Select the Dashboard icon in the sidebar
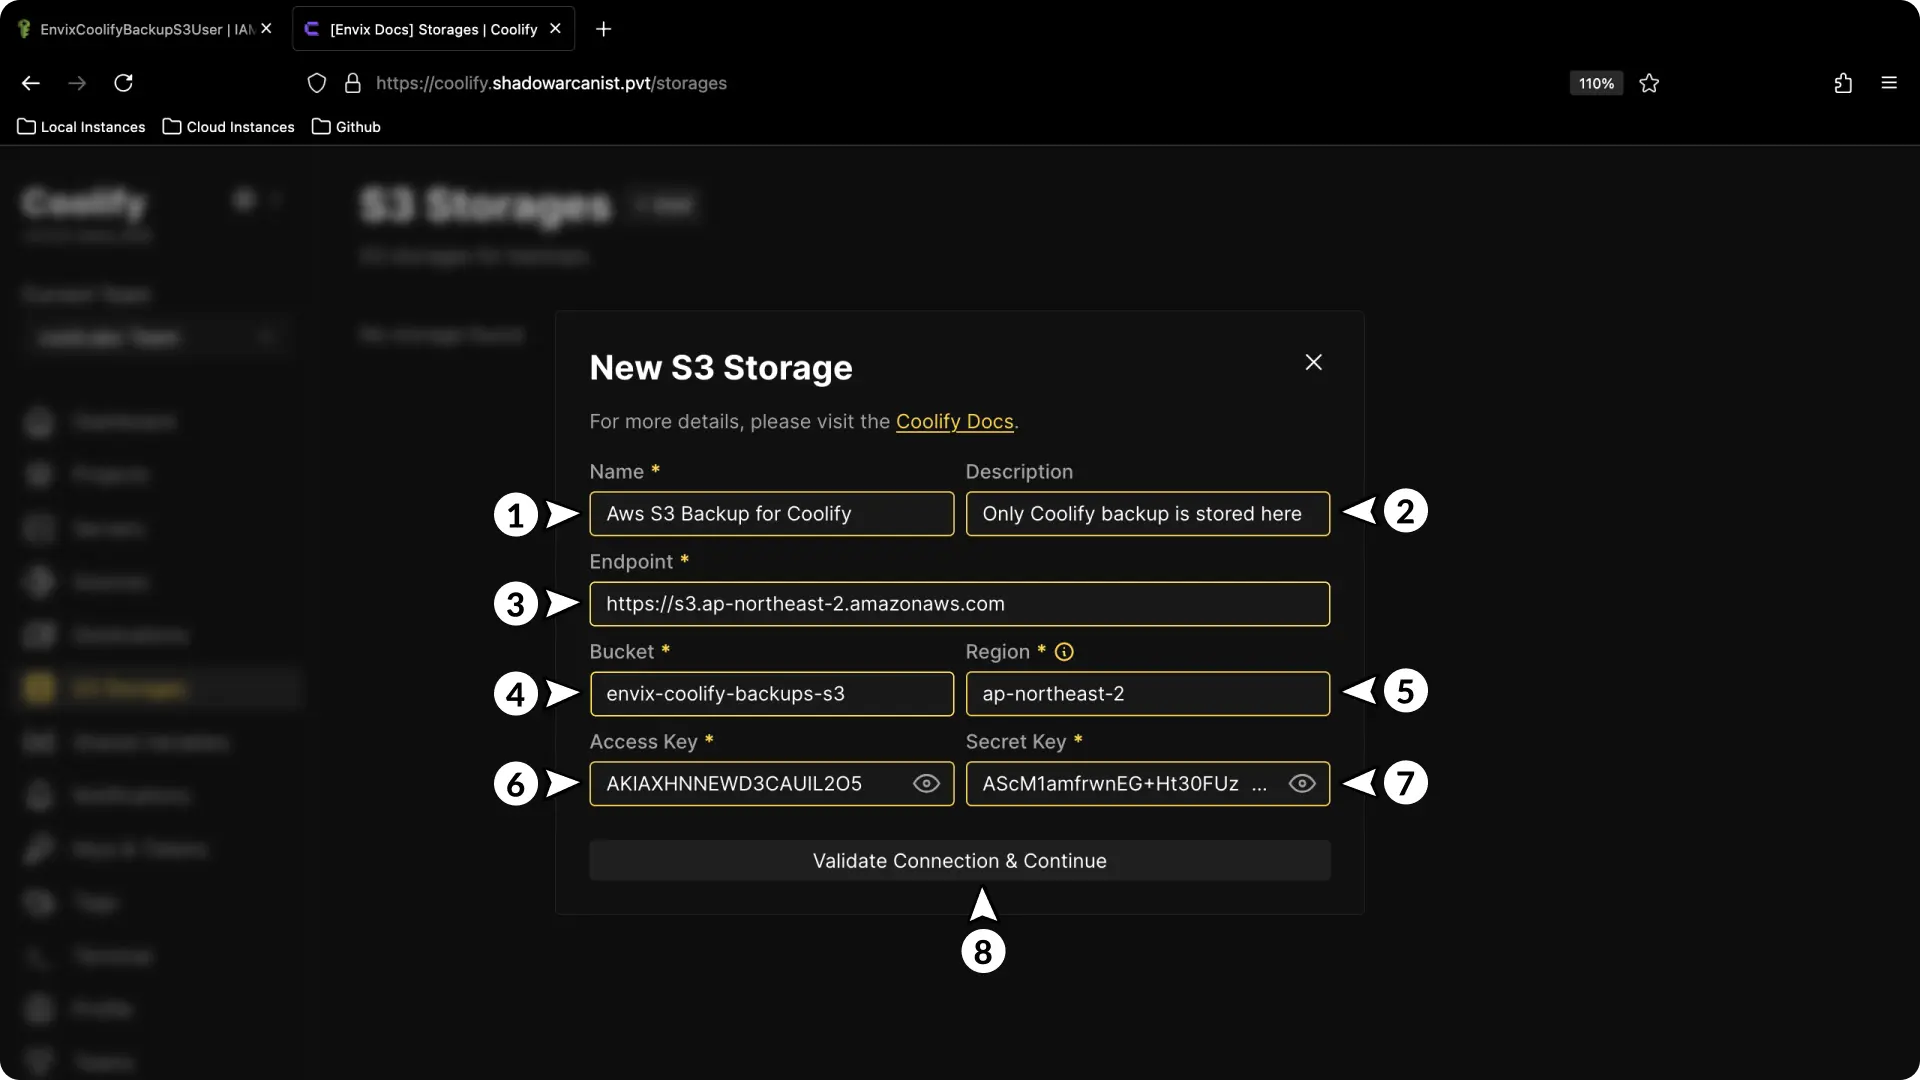The width and height of the screenshot is (1920, 1080). (38, 421)
